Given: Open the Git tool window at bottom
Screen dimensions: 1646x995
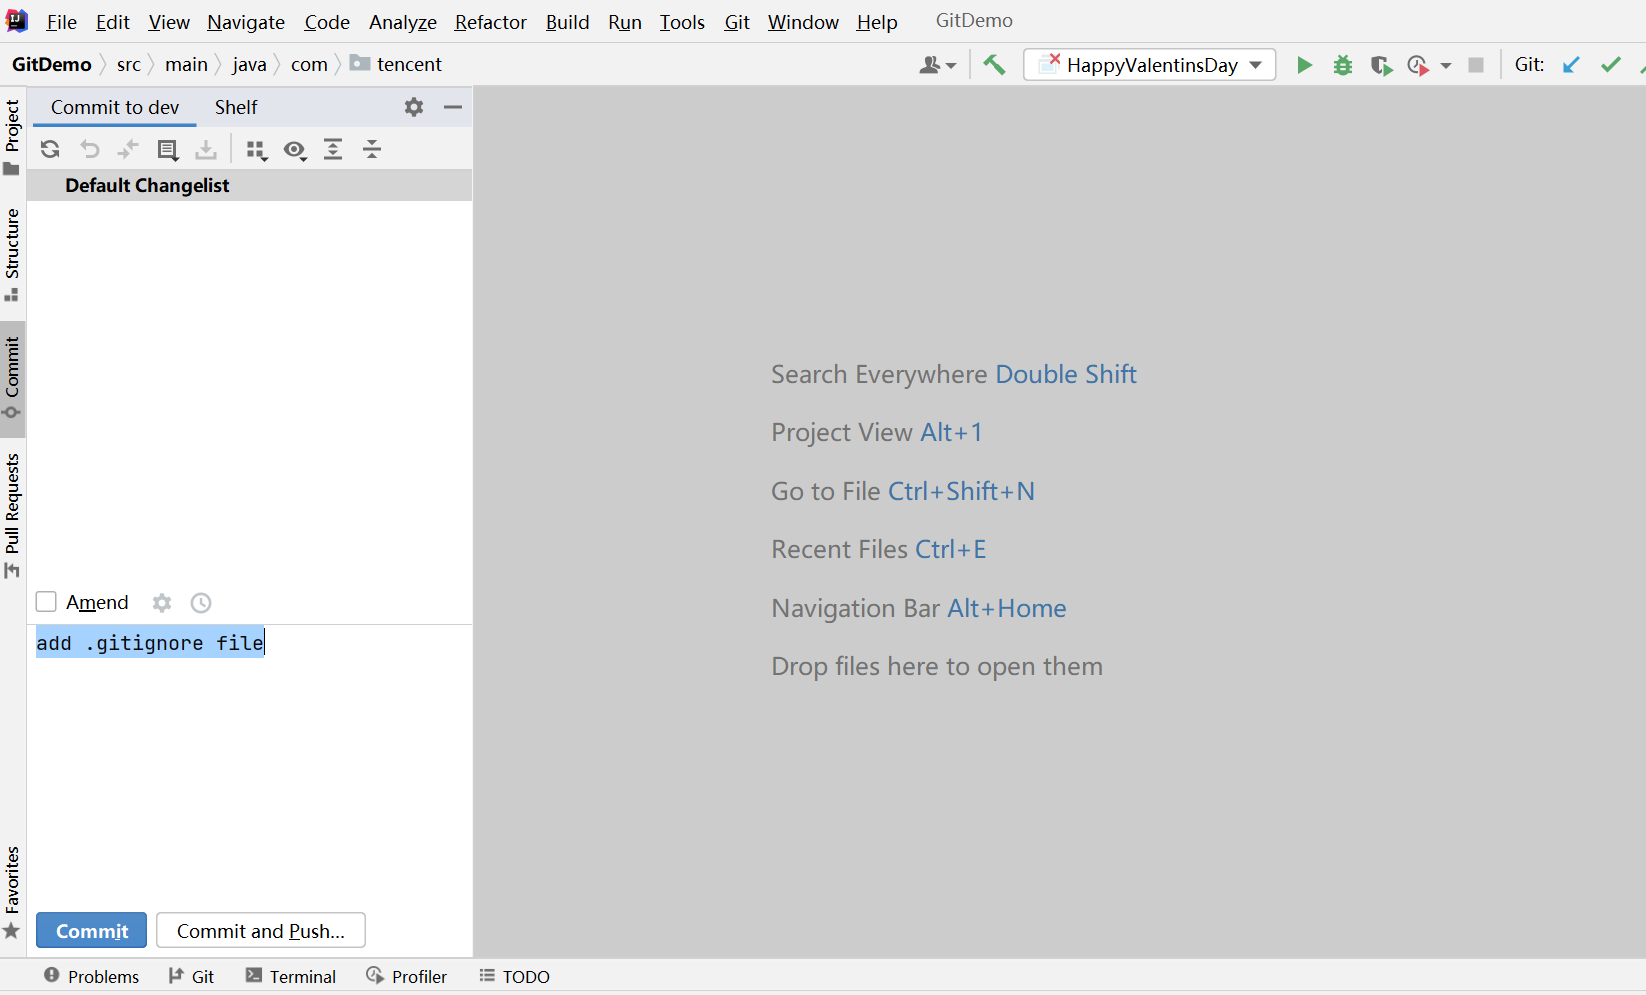Looking at the screenshot, I should click(x=191, y=976).
